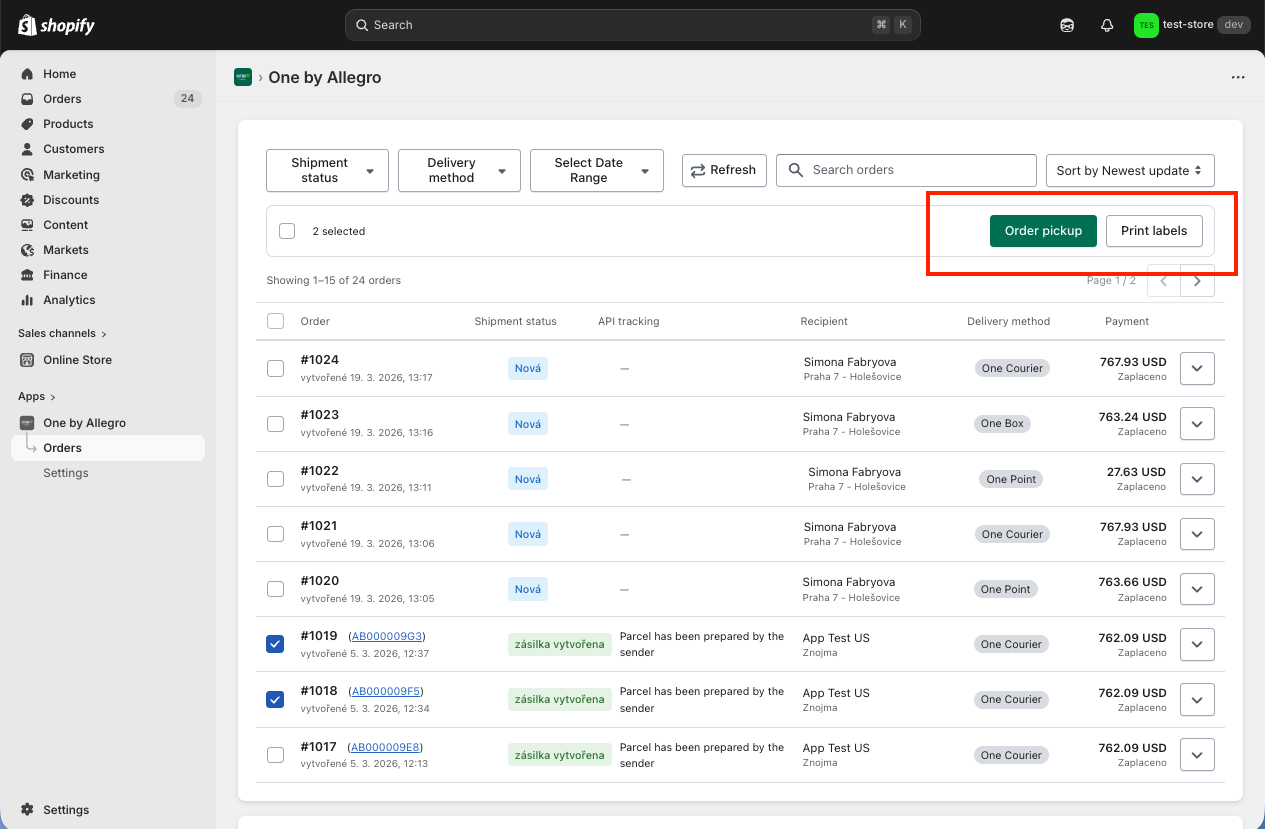Screen dimensions: 1265x829
Task: Check the select-all orders checkbox
Action: point(275,321)
